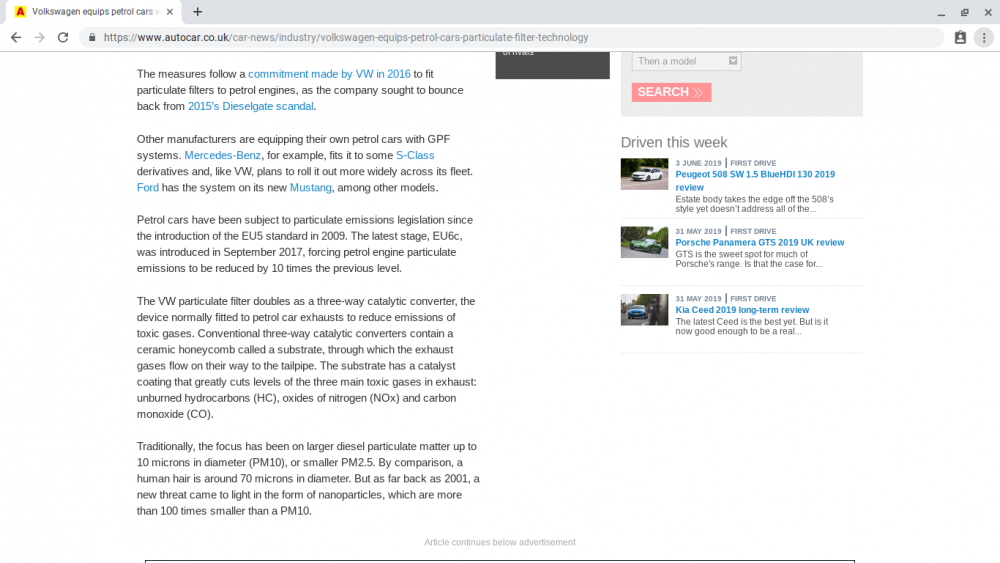1000x563 pixels.
Task: Open Porsche Panamera GTS 2019 UK review
Action: [x=760, y=242]
